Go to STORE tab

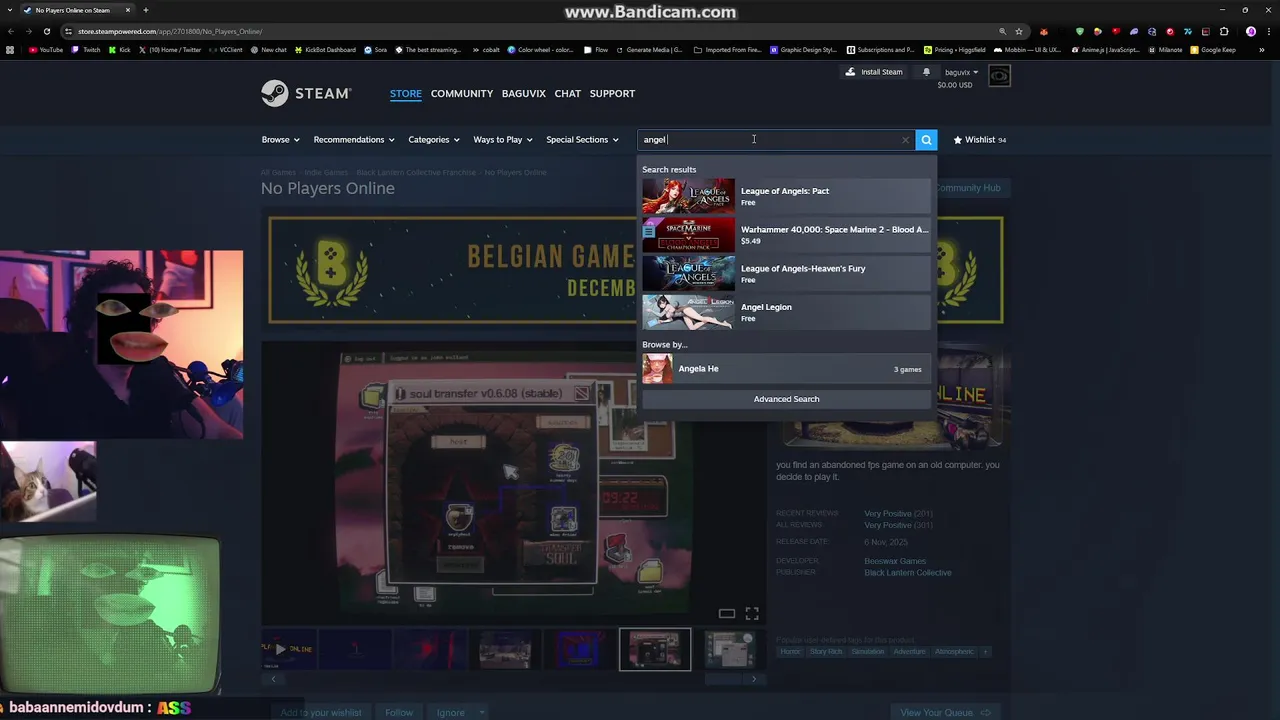(x=405, y=93)
